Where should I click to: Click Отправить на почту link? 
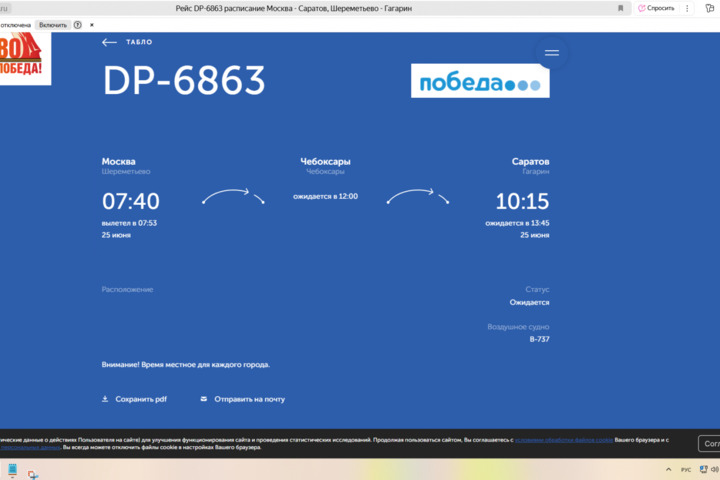[x=249, y=399]
